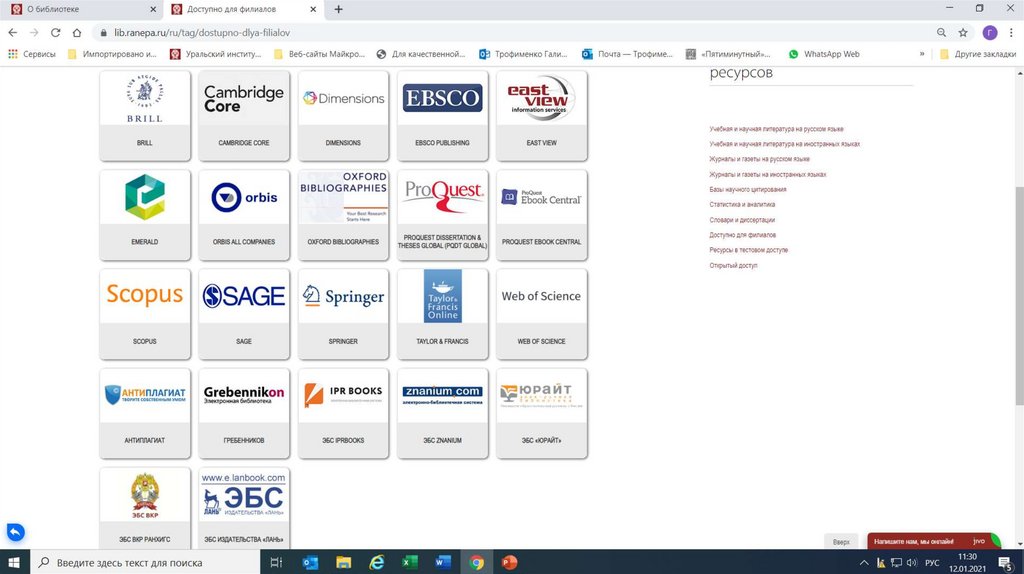Viewport: 1024px width, 574px height.
Task: Open link Ресурсы в тестовом доступе
Action: (x=748, y=250)
